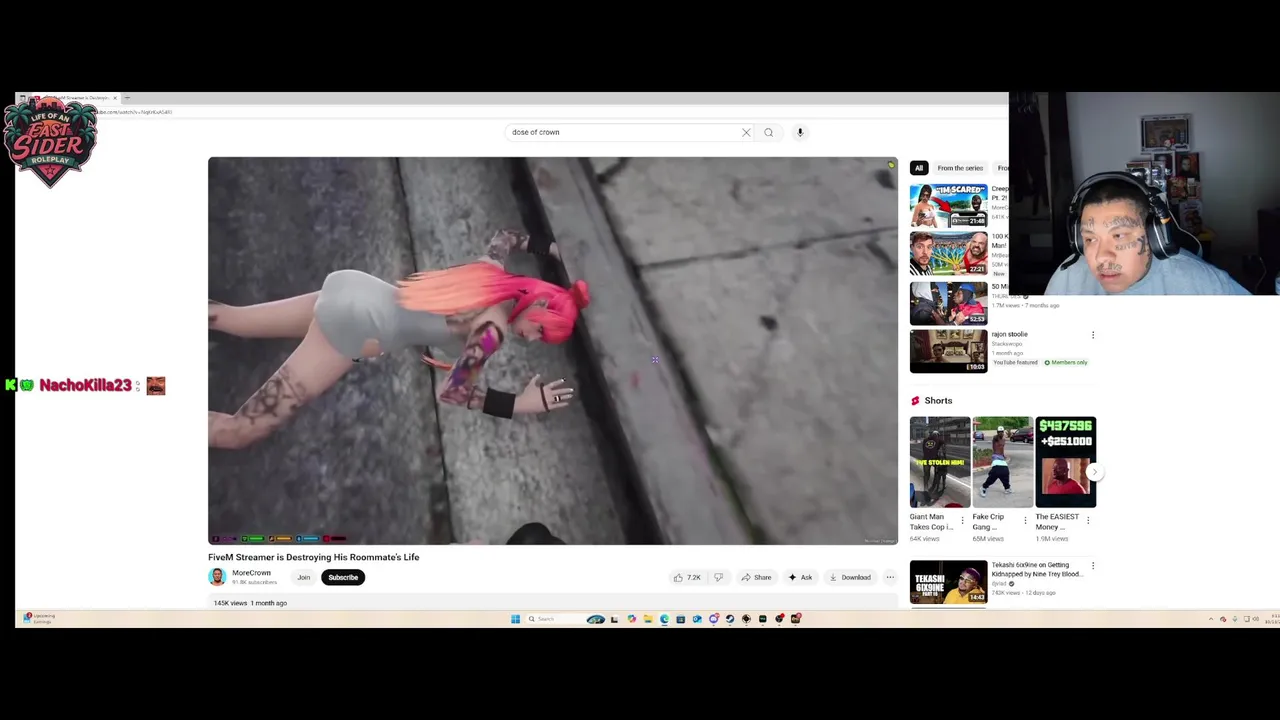Open the MoreCrown channel name link
1280x720 pixels.
[x=251, y=573]
